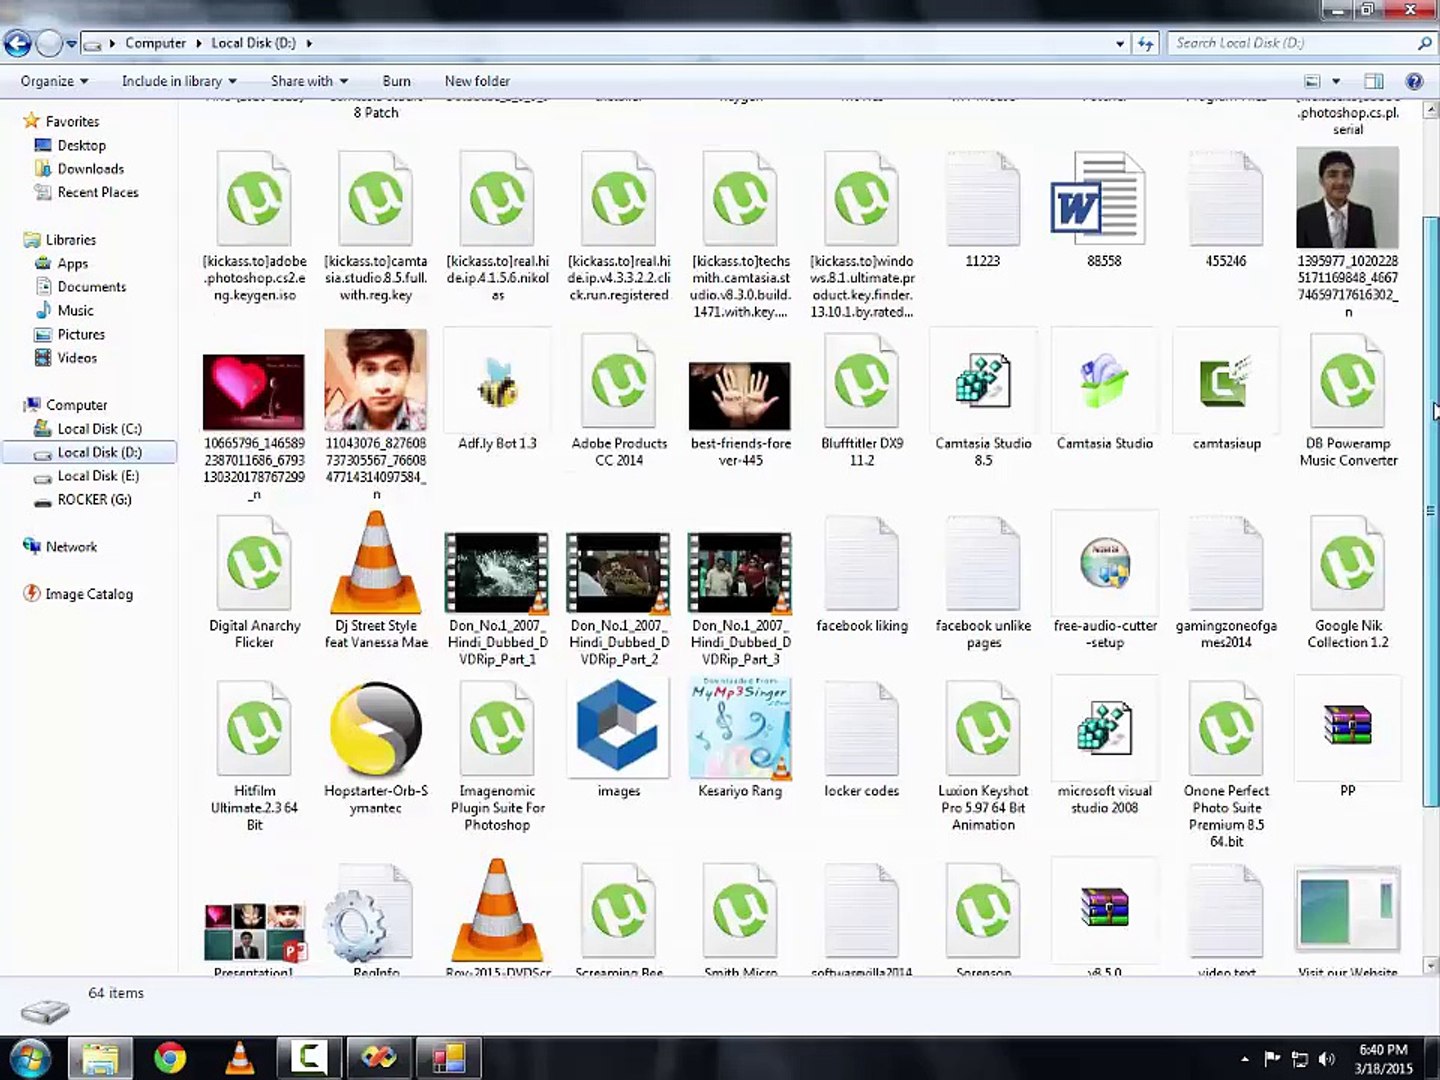Select microsoft visual studio 2008 installer

(1104, 728)
